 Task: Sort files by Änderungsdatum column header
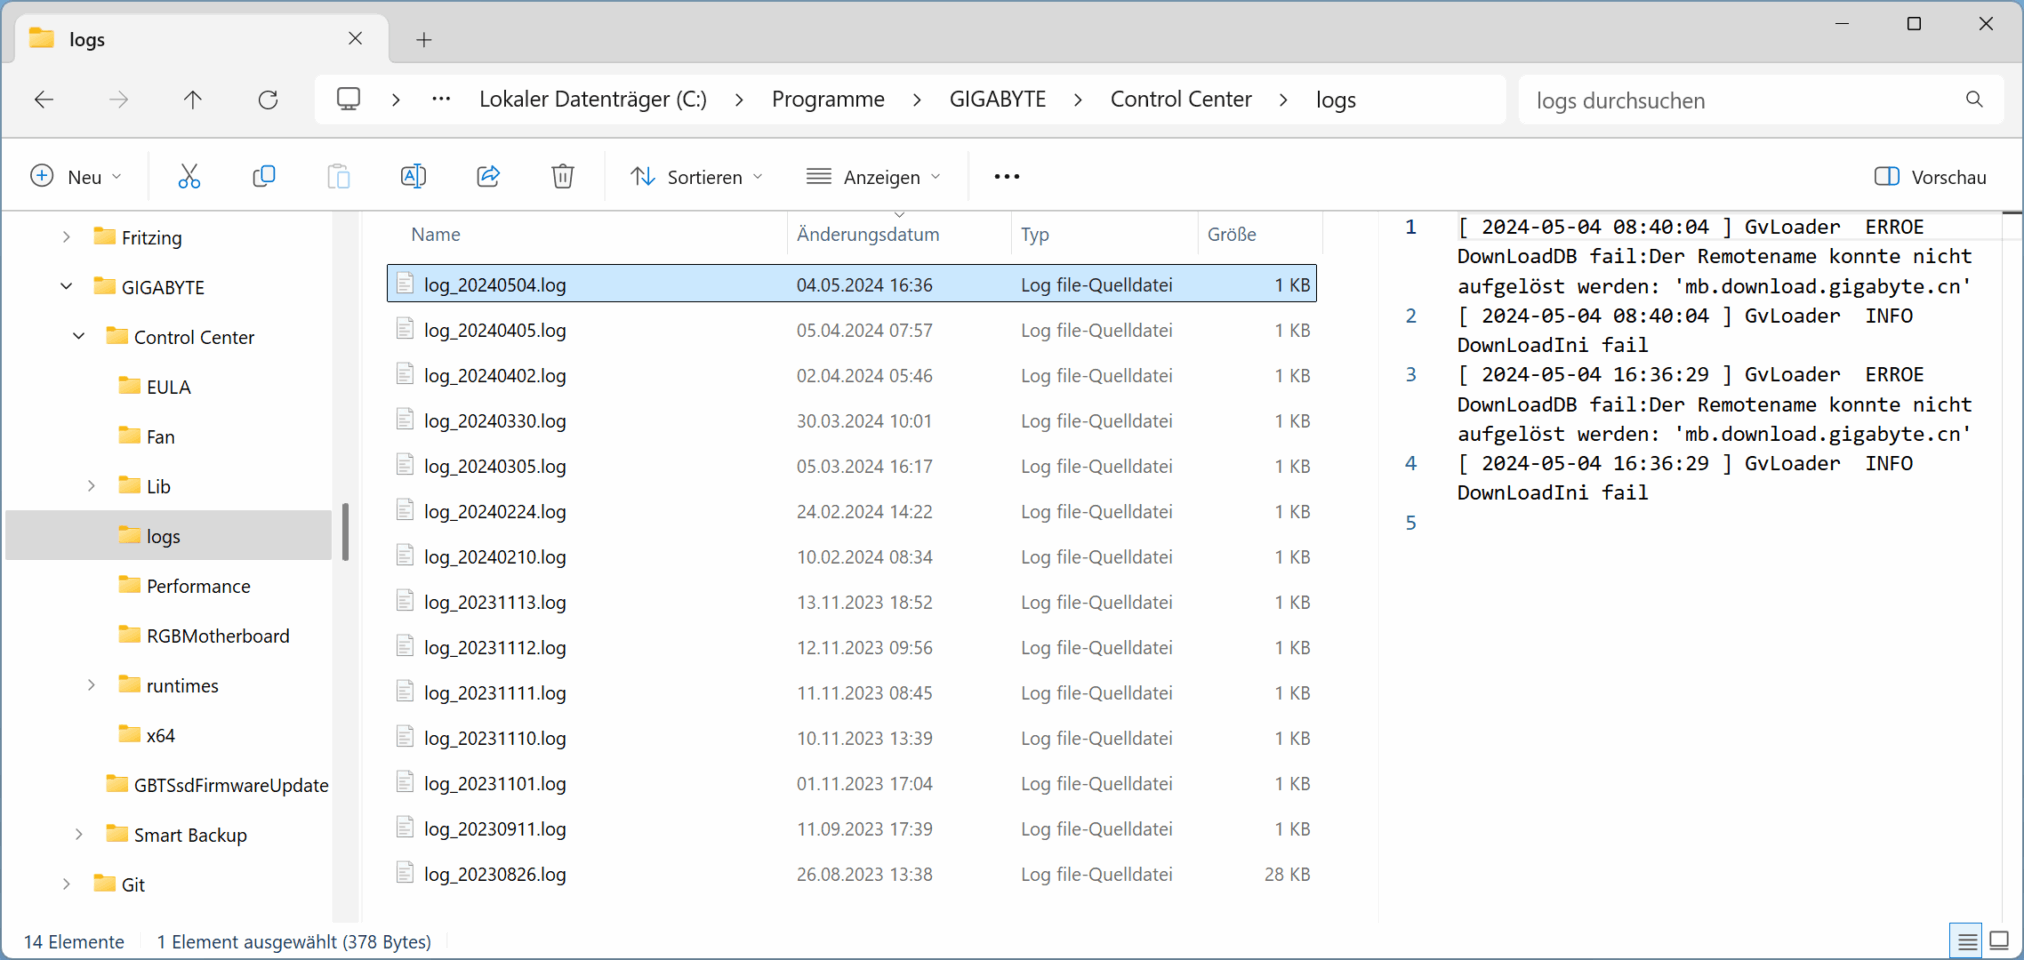[x=868, y=235]
